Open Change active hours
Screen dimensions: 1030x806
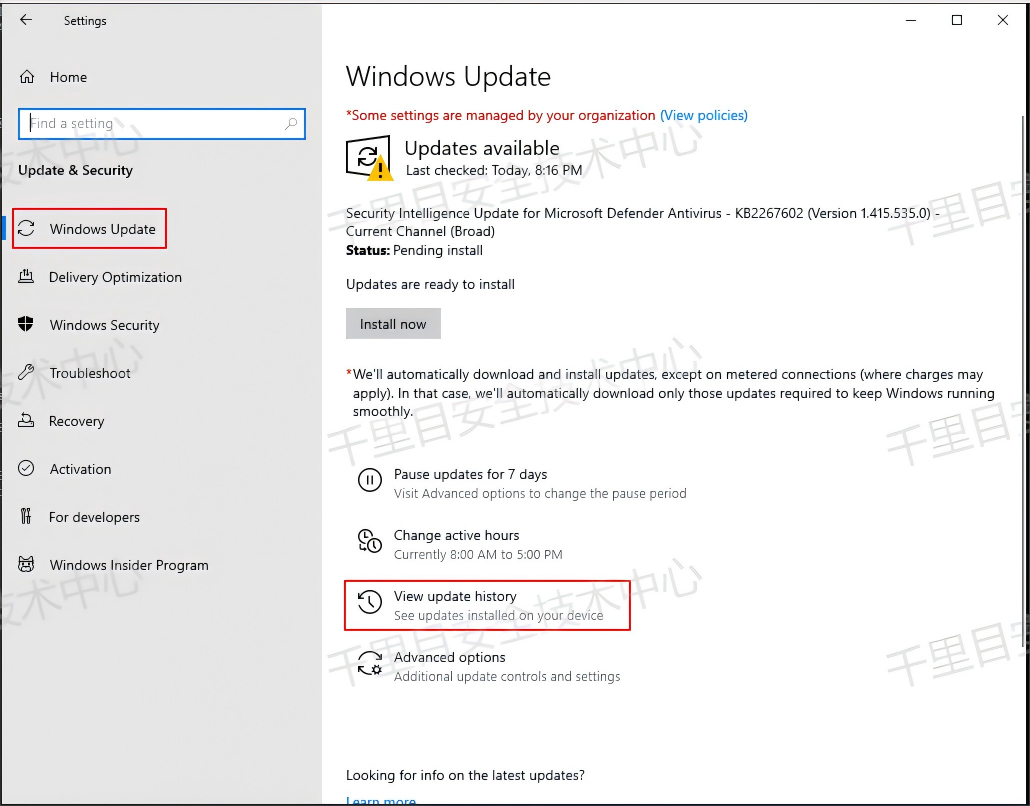(457, 535)
